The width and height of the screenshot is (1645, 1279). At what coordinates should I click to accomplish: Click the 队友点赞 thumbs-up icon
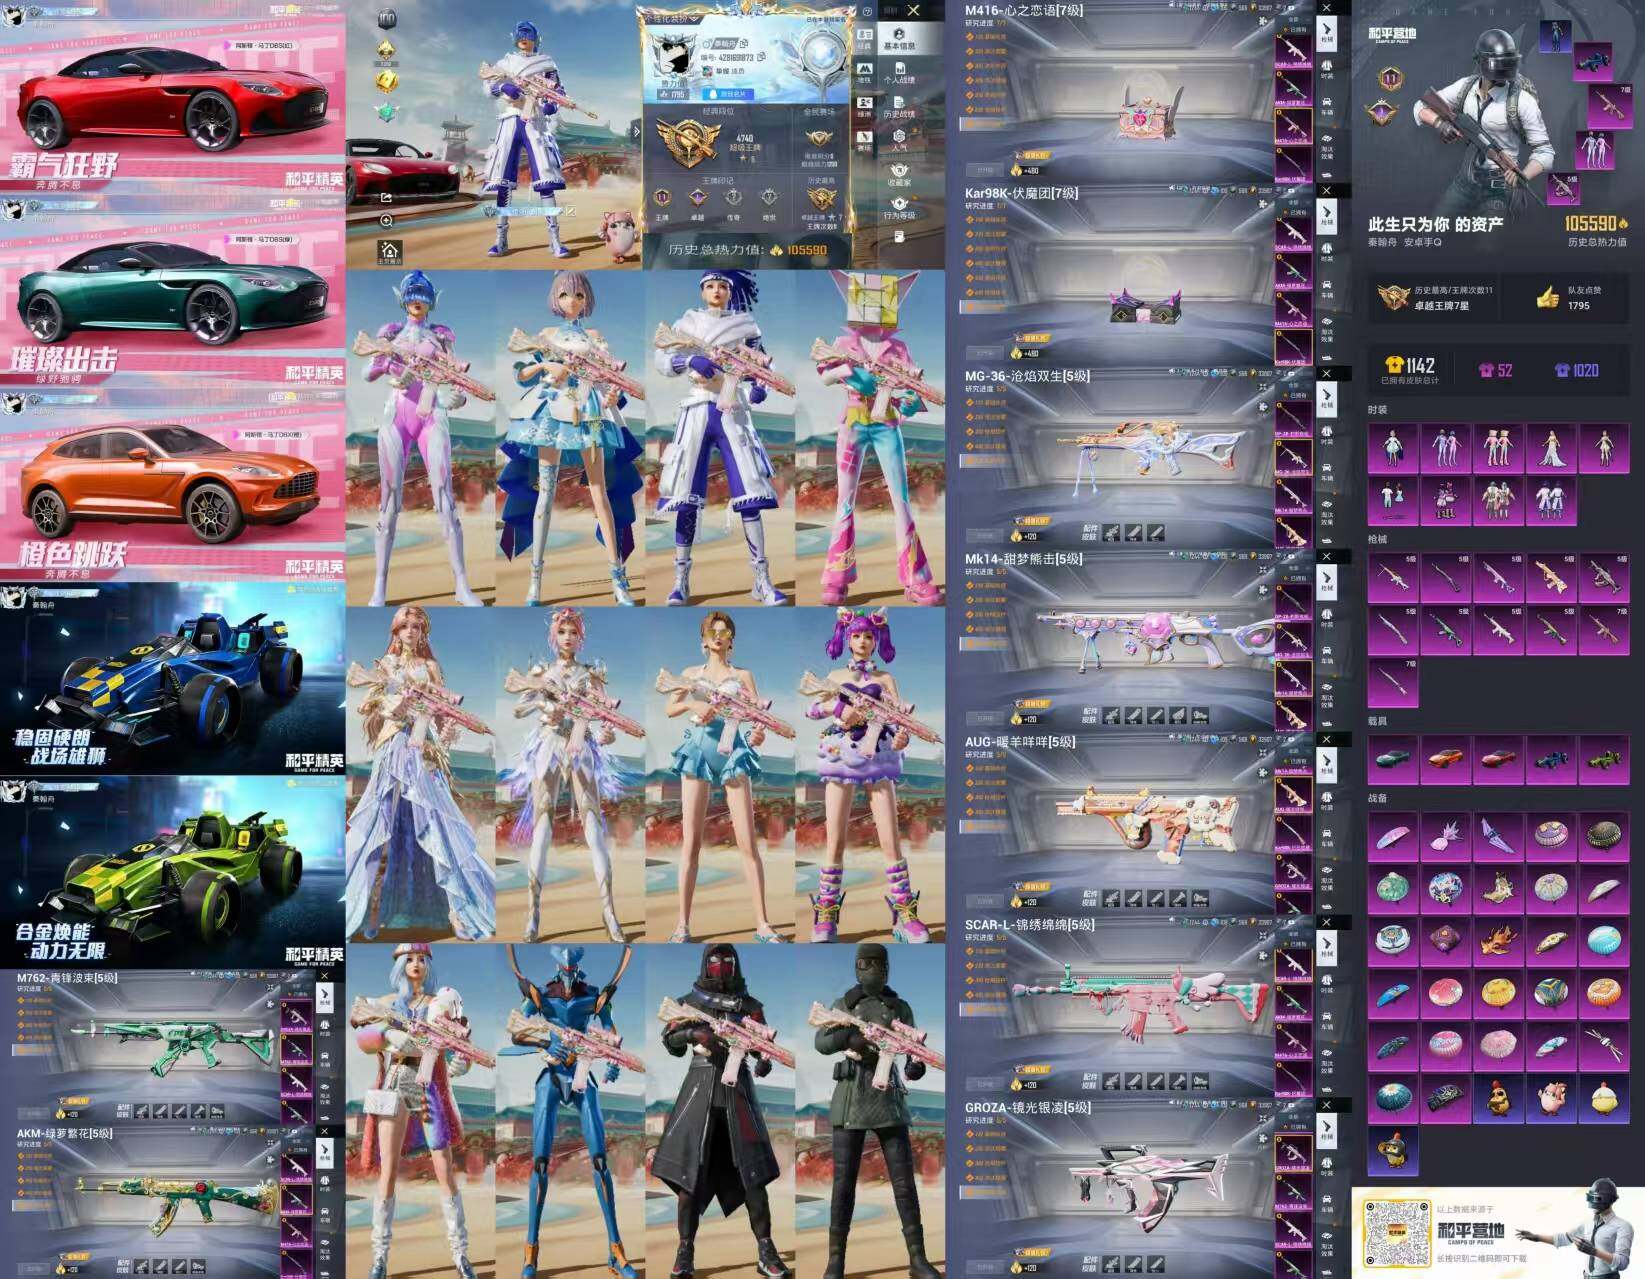pyautogui.click(x=1548, y=297)
